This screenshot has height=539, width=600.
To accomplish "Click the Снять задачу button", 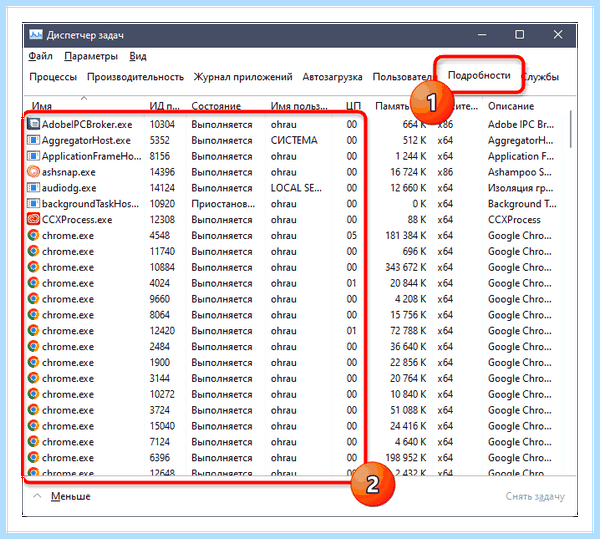I will [535, 496].
